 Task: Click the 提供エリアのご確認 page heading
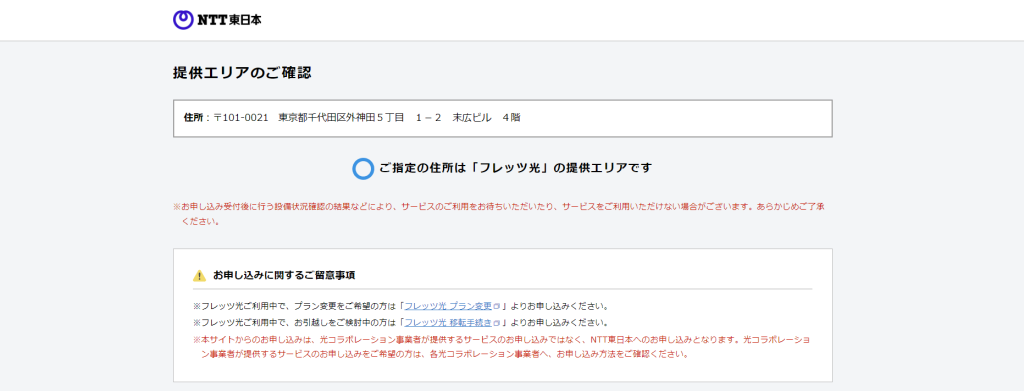[242, 73]
